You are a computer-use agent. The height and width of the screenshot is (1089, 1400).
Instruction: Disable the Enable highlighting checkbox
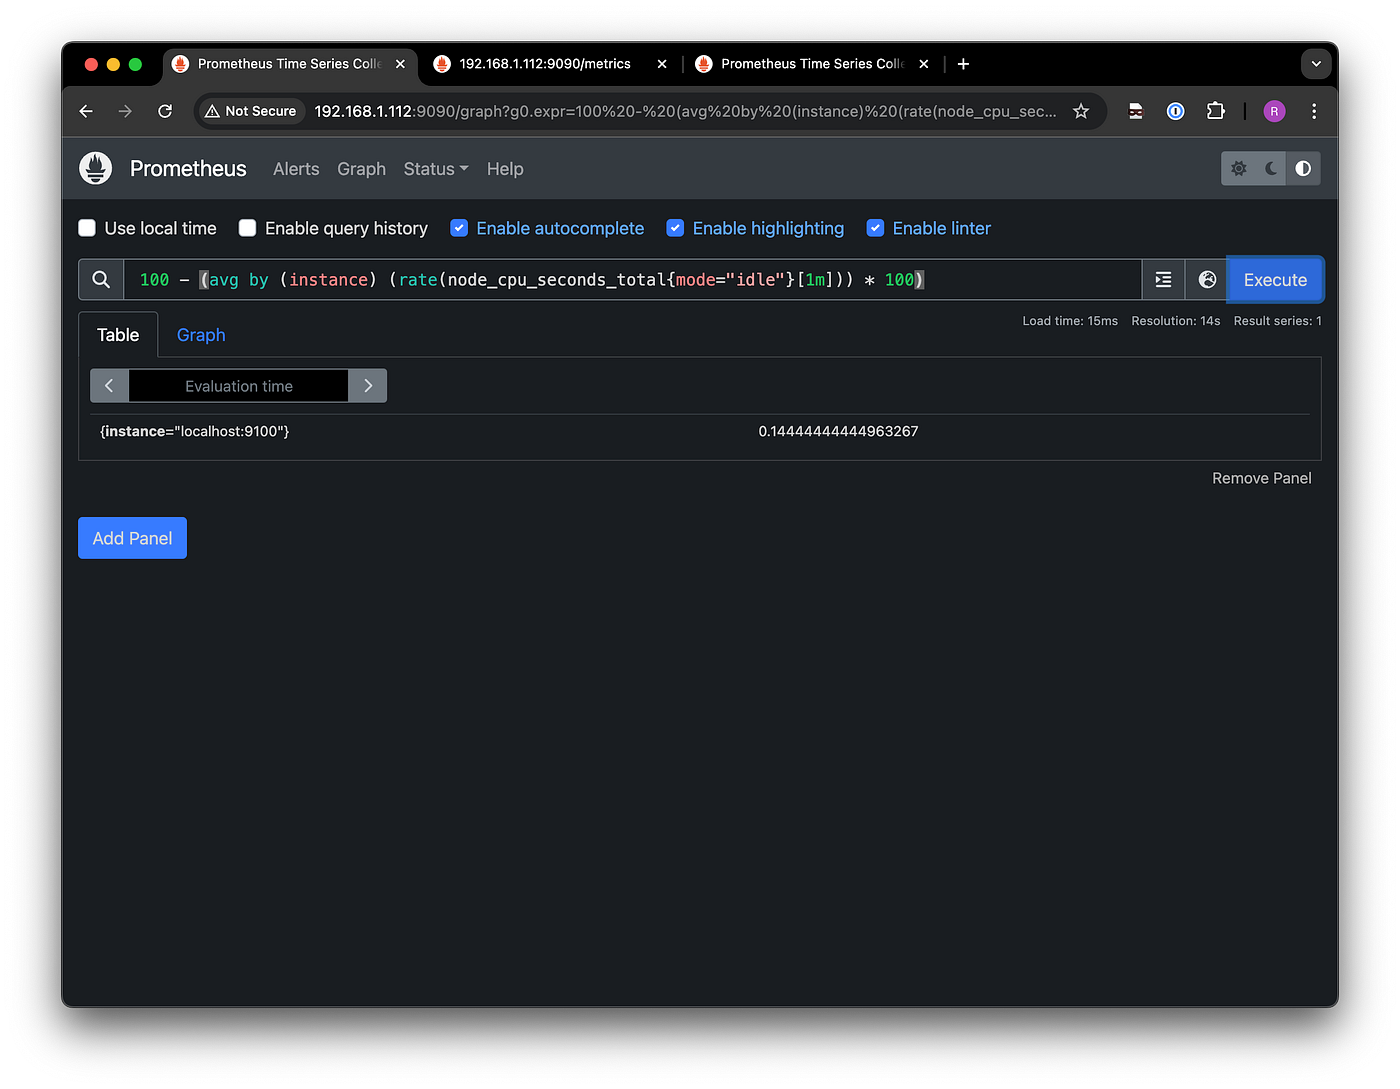coord(675,228)
